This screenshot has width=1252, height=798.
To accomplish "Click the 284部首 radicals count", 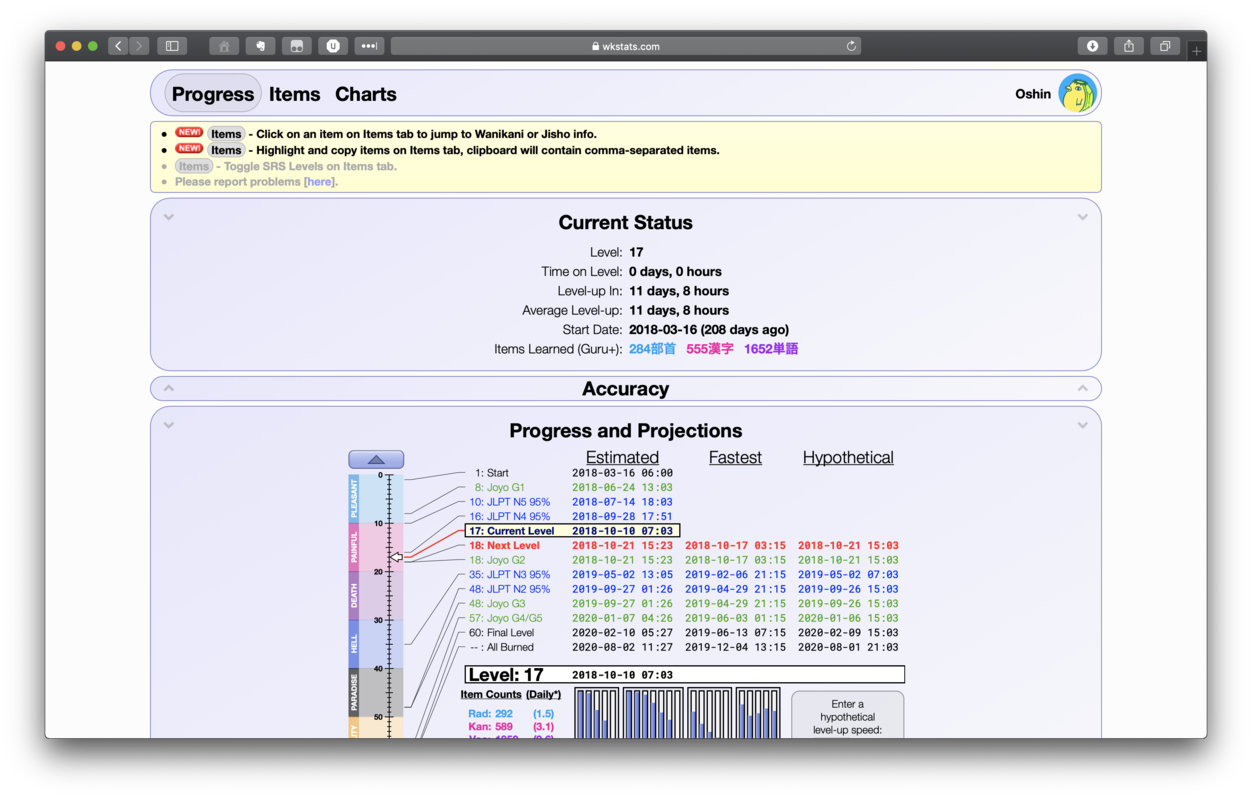I will [652, 349].
